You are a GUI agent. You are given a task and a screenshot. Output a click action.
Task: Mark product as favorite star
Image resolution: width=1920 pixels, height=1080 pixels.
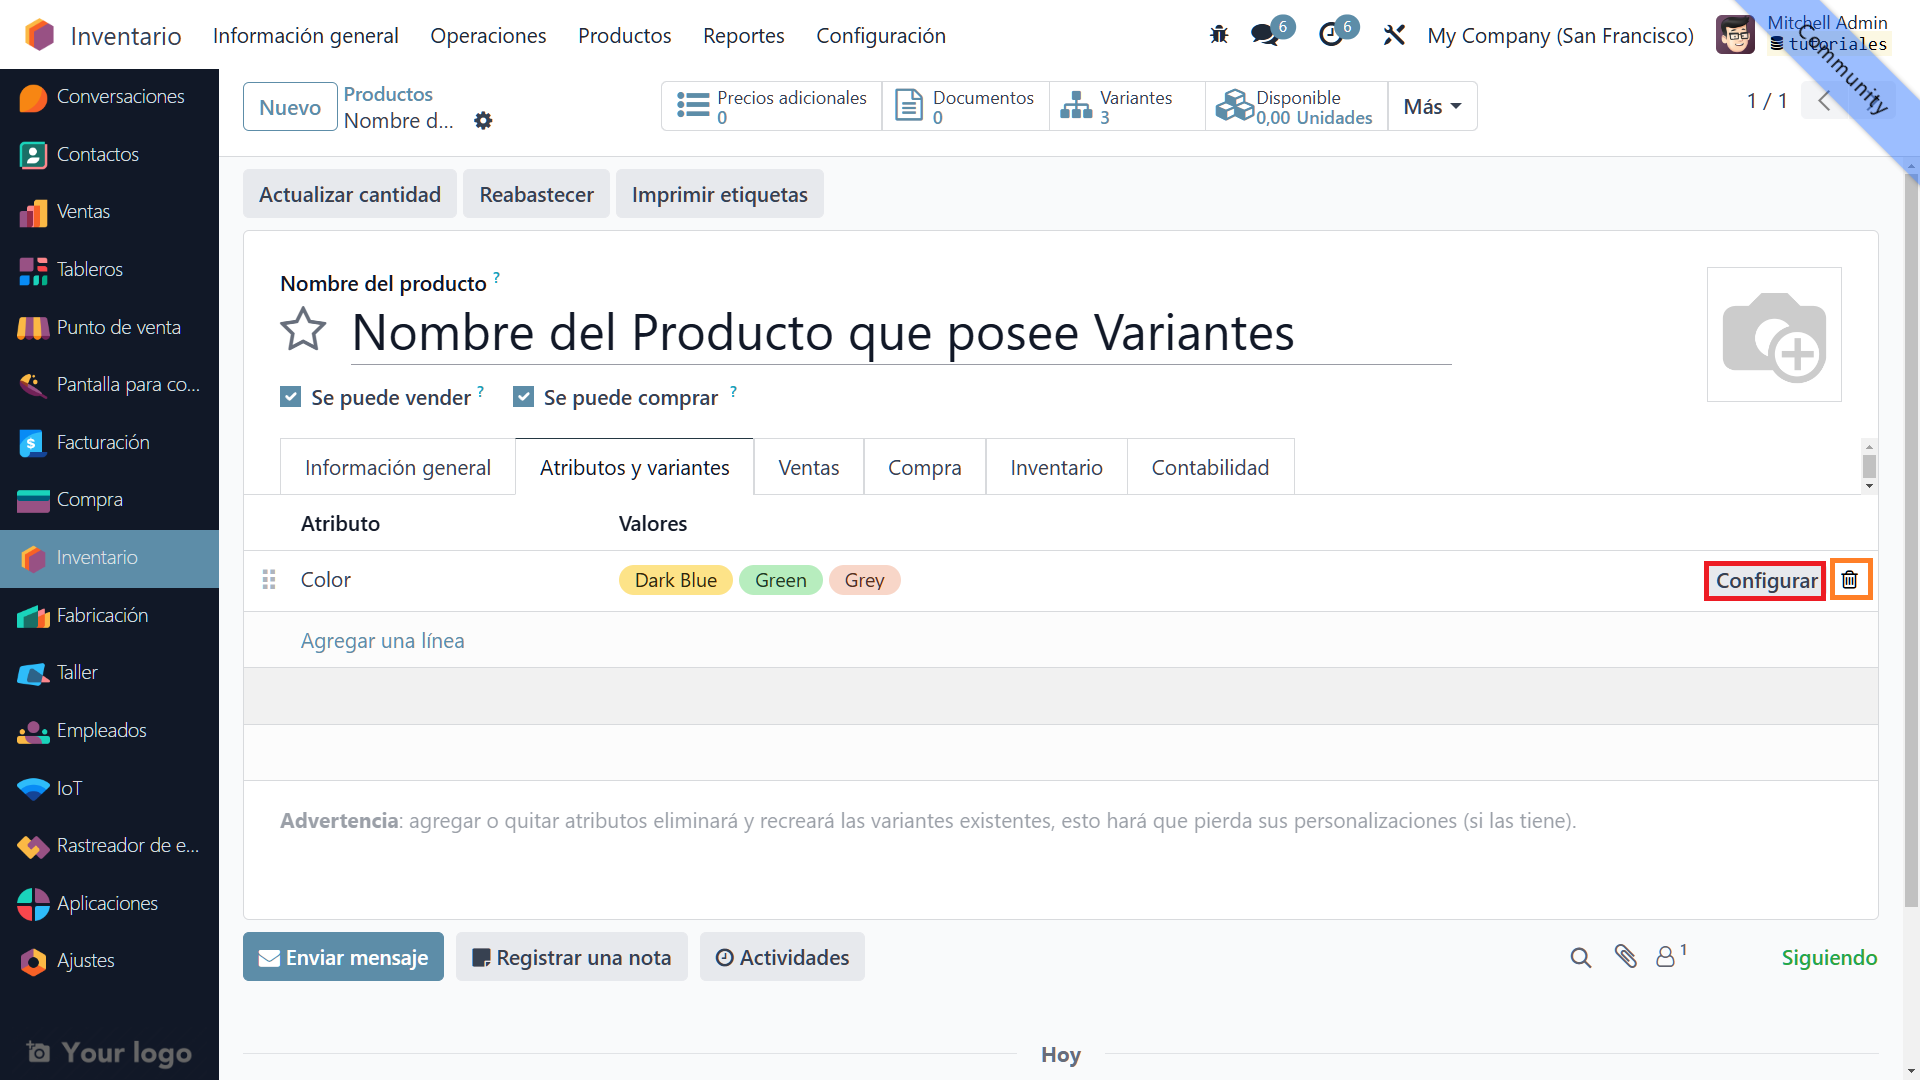click(x=303, y=330)
